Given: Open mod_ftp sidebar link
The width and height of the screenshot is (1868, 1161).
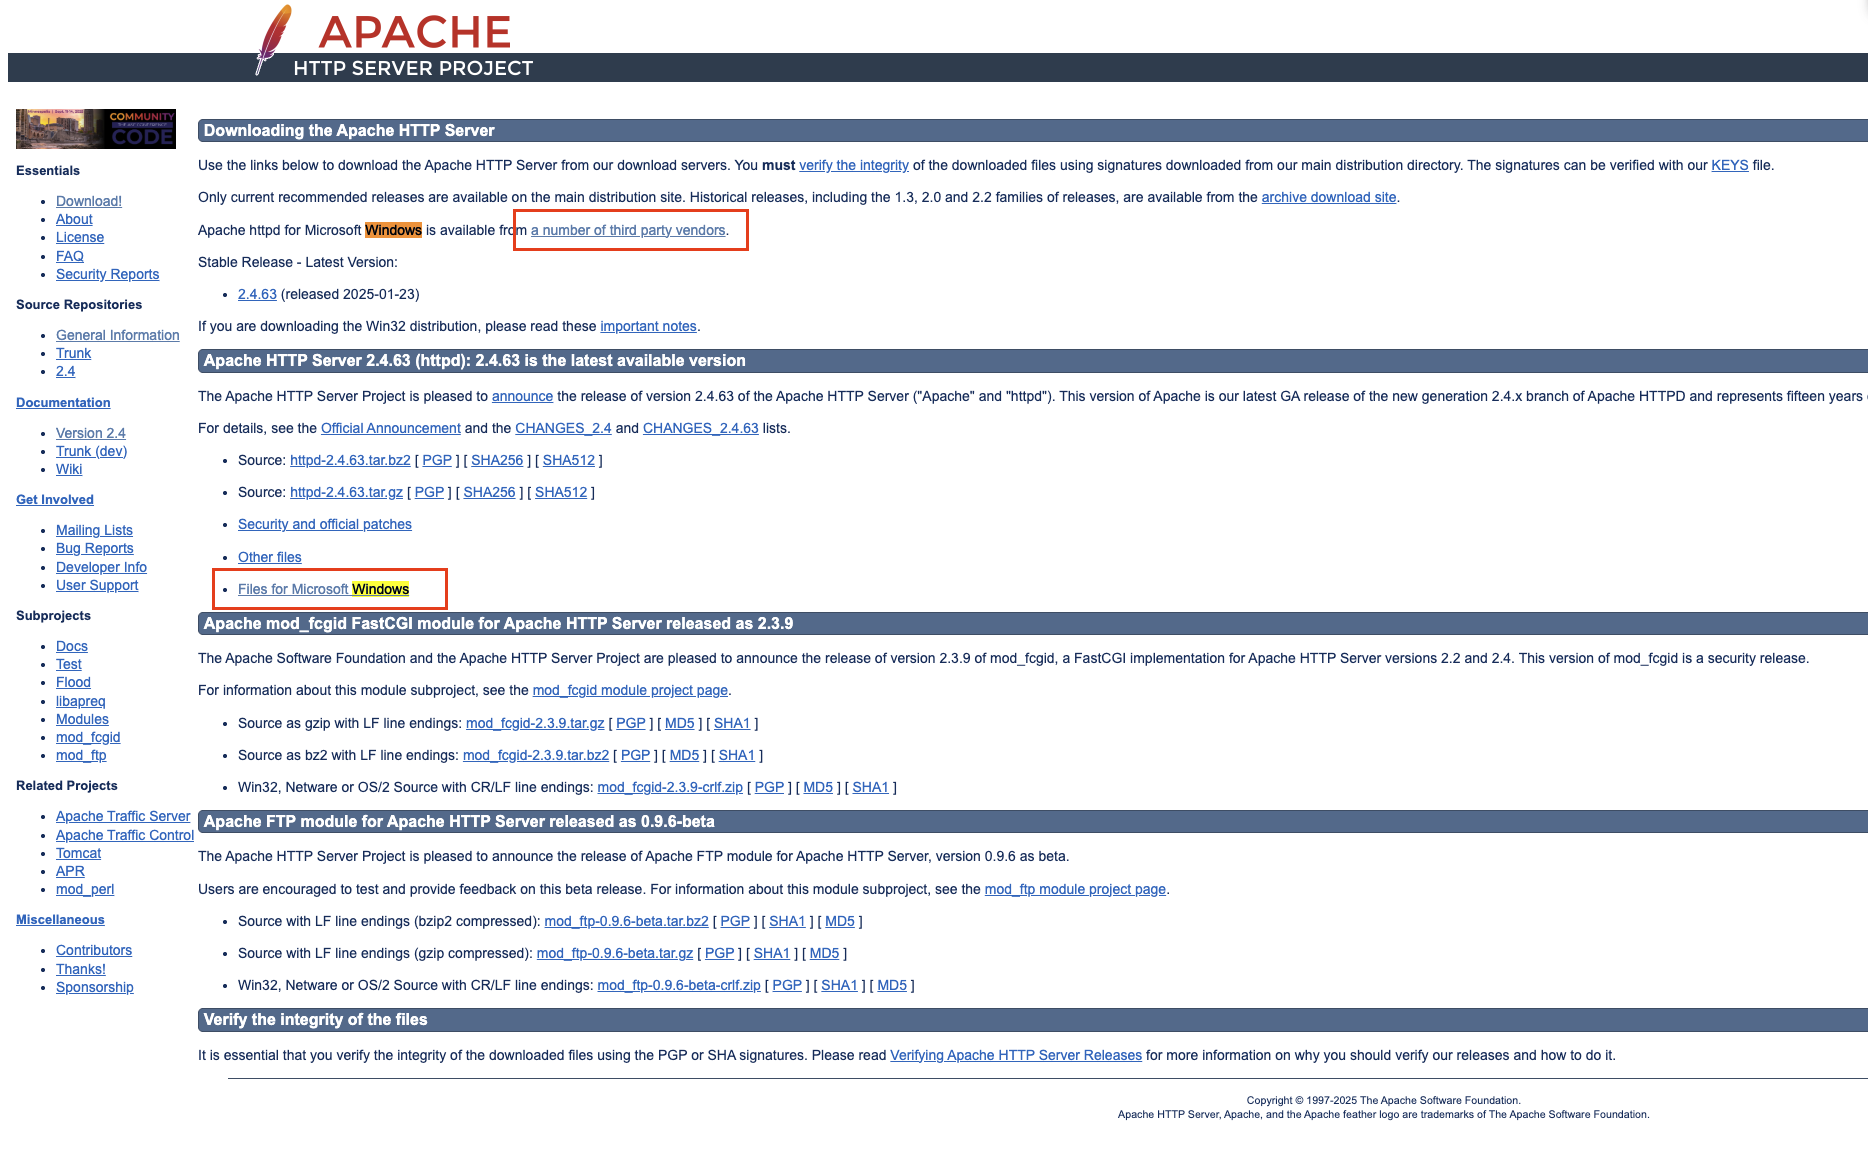Looking at the screenshot, I should tap(81, 755).
